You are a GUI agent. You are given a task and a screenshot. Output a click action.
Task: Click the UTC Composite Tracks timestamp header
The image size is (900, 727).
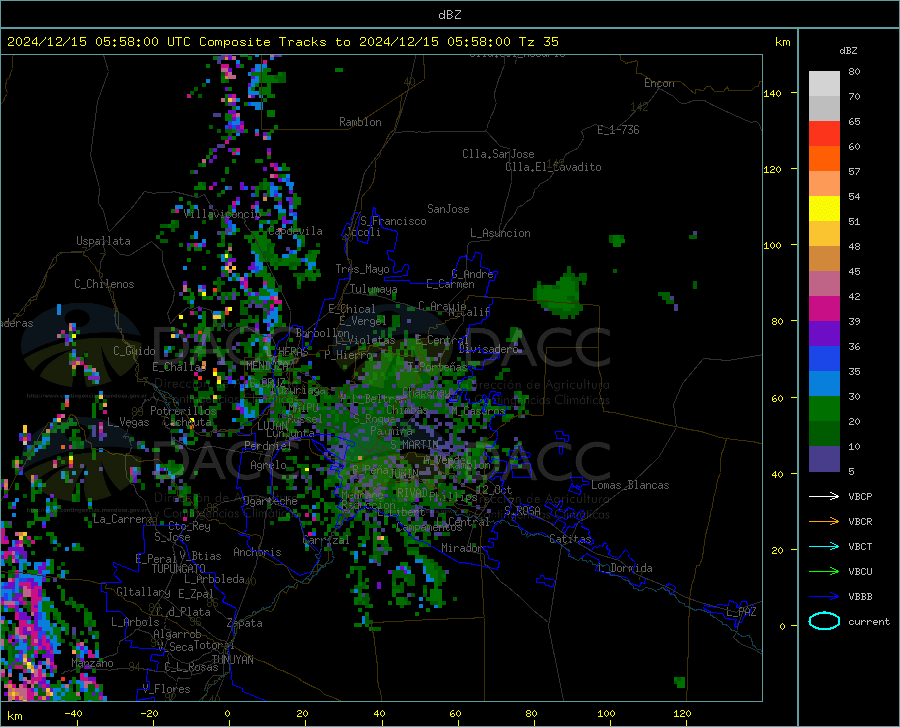point(282,42)
